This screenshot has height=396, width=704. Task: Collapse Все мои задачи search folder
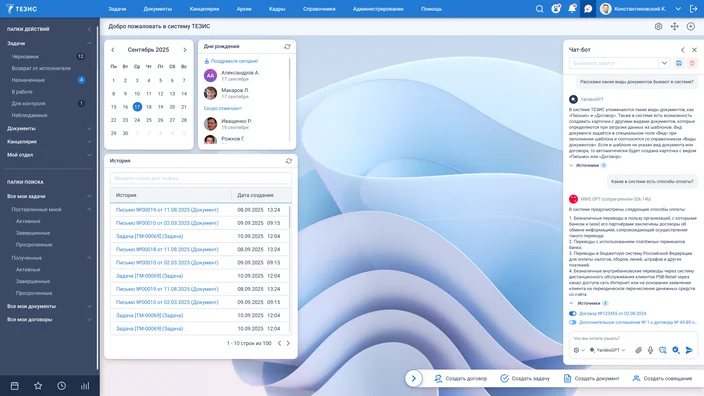[89, 196]
